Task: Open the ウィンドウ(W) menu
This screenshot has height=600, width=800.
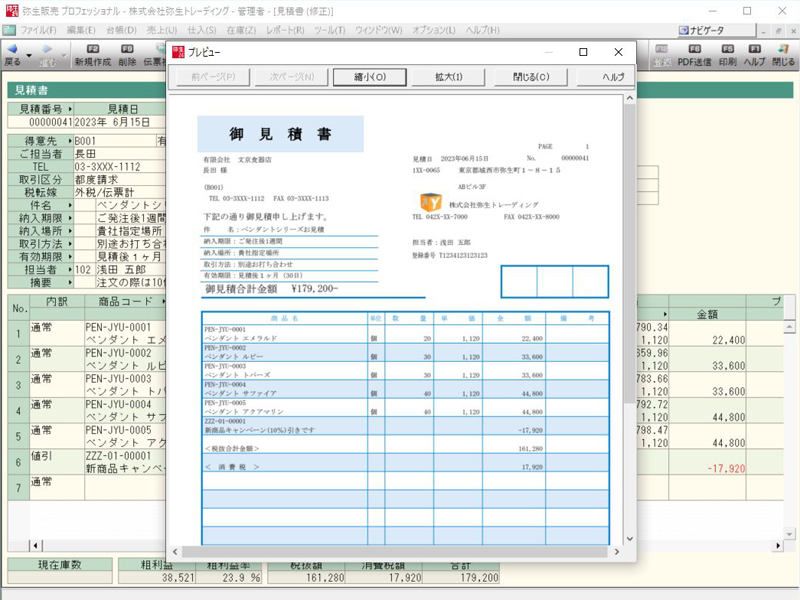Action: (x=379, y=31)
